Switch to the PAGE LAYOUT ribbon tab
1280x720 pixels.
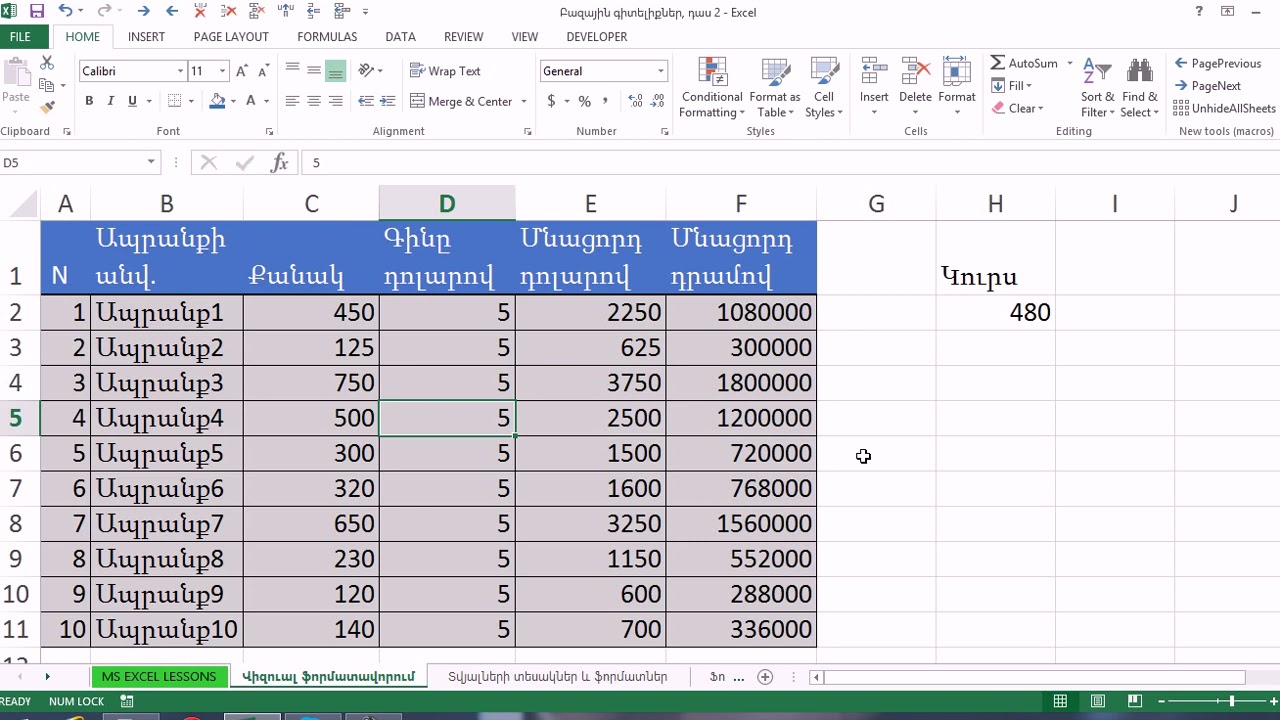click(231, 37)
